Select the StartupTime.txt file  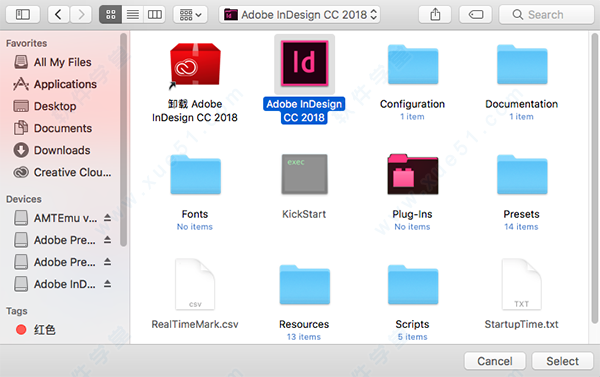click(522, 284)
